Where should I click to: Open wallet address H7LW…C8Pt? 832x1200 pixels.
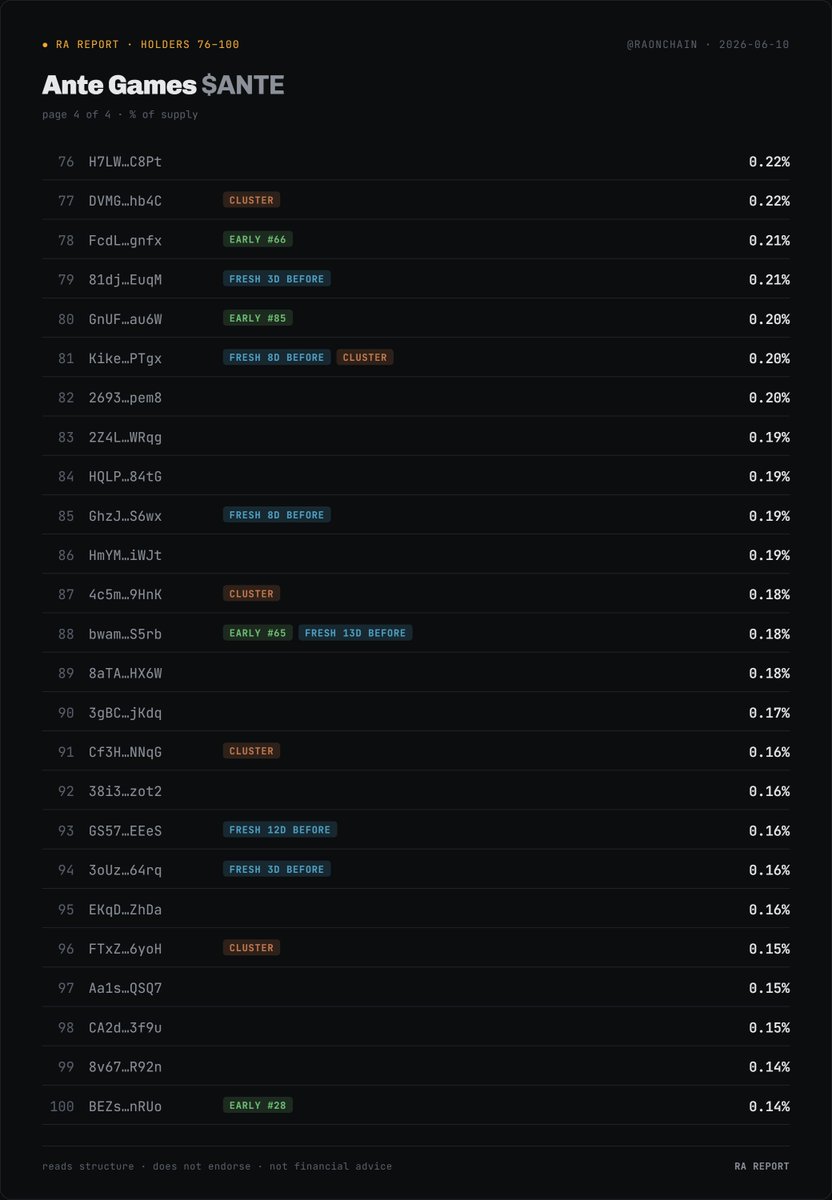pyautogui.click(x=125, y=161)
